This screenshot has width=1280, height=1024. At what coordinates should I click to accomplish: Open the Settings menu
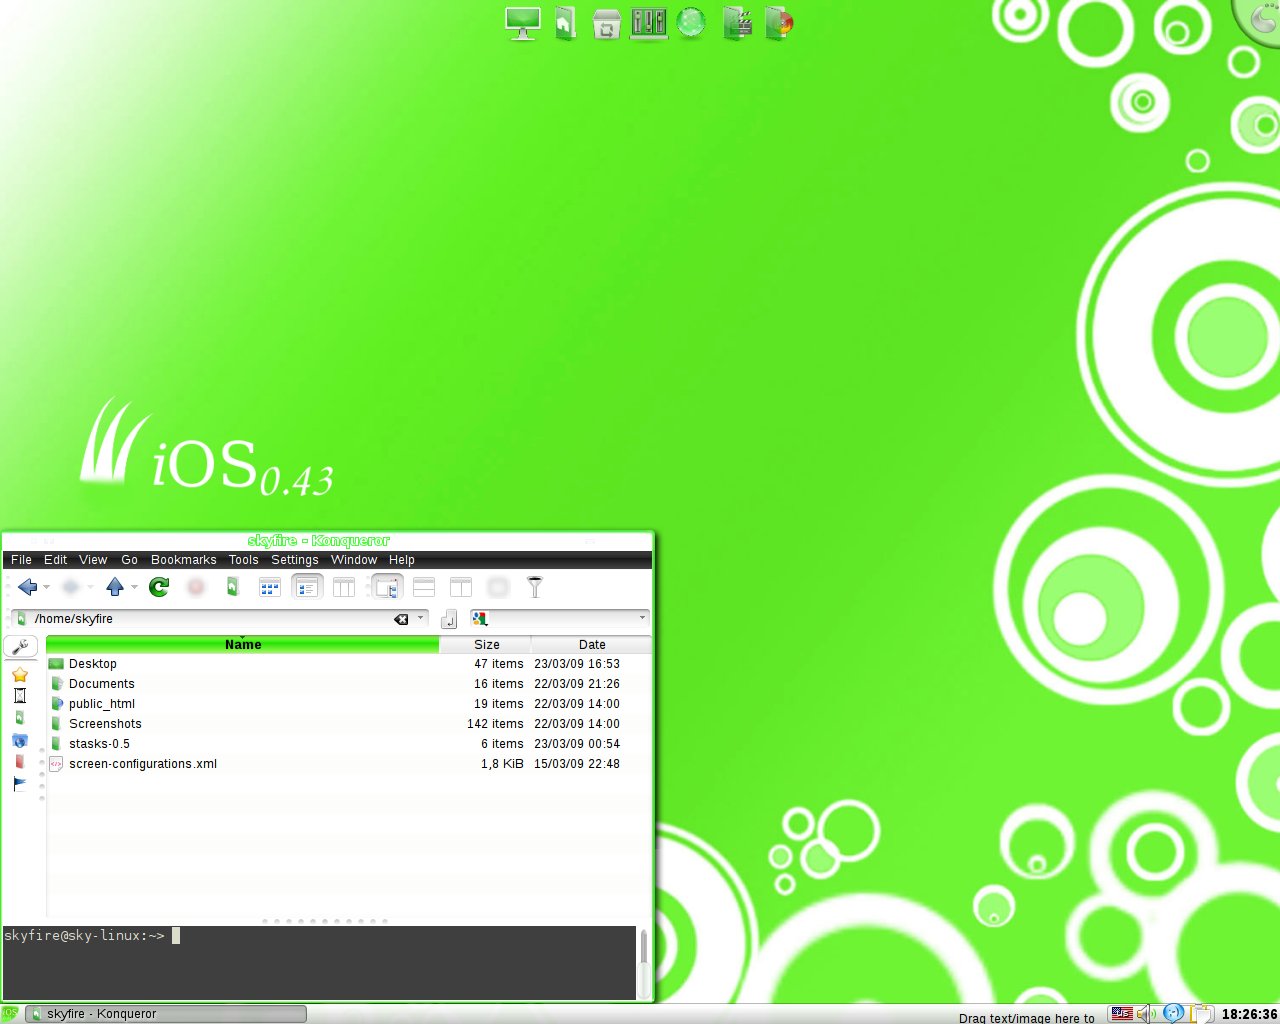tap(295, 560)
